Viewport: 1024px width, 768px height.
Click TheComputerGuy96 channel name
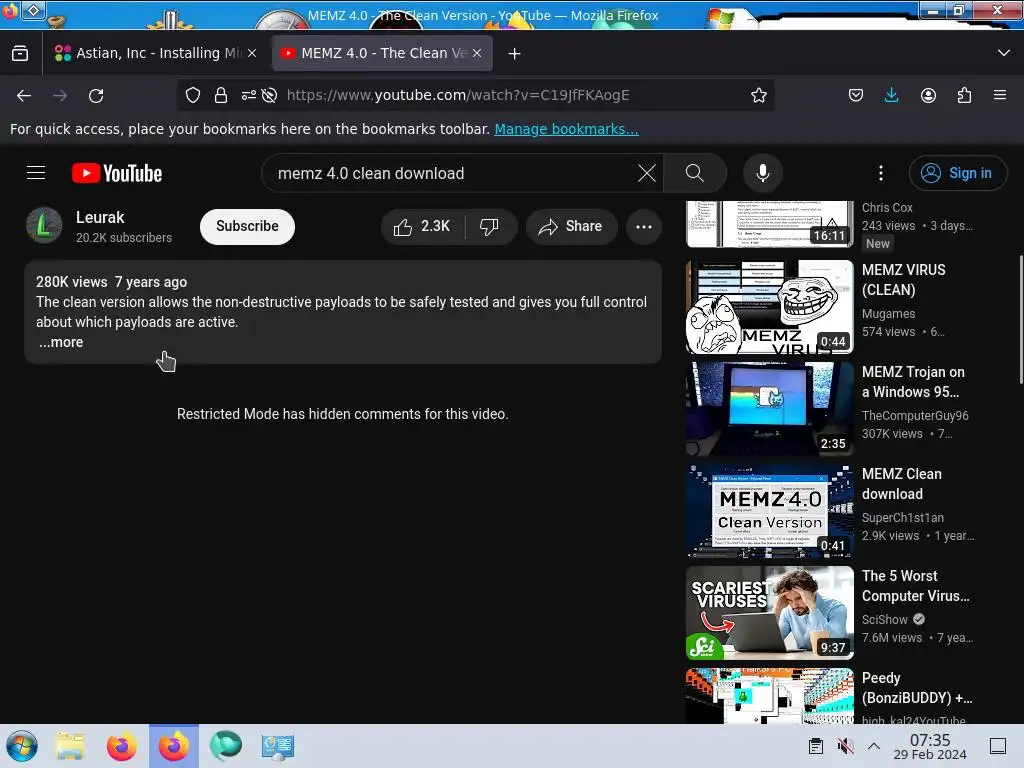point(915,416)
